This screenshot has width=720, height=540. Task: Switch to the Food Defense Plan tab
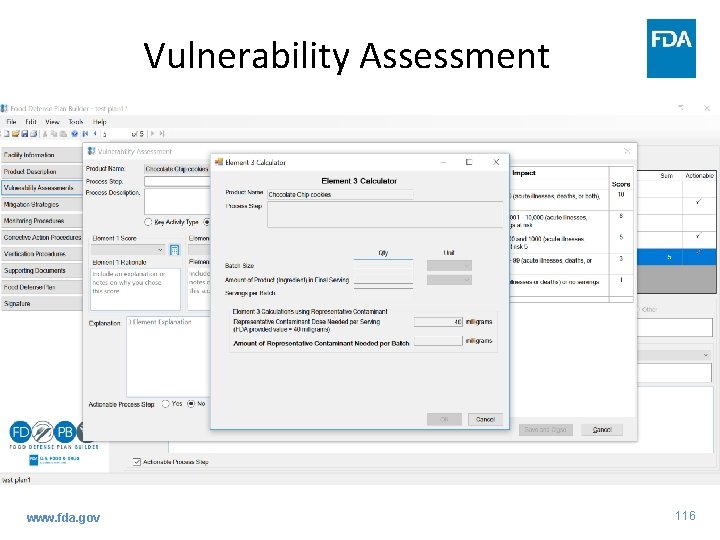(42, 287)
